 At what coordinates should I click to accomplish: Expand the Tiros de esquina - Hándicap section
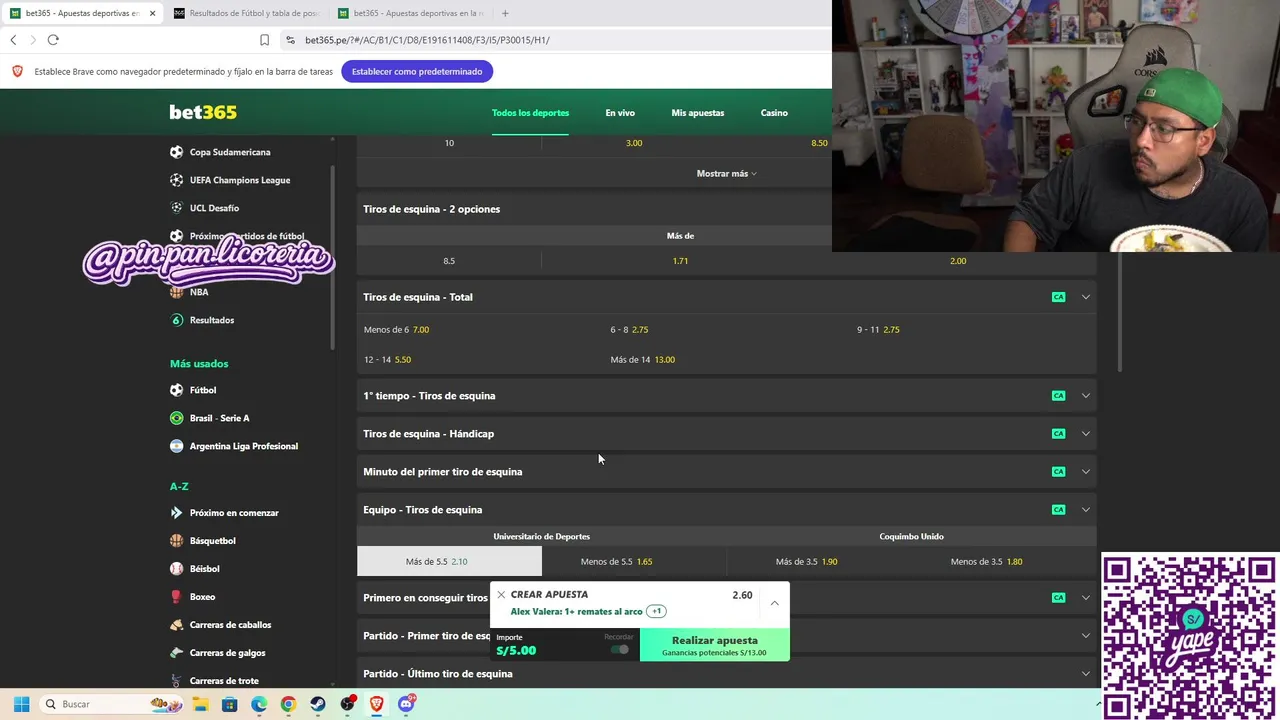click(x=1085, y=434)
